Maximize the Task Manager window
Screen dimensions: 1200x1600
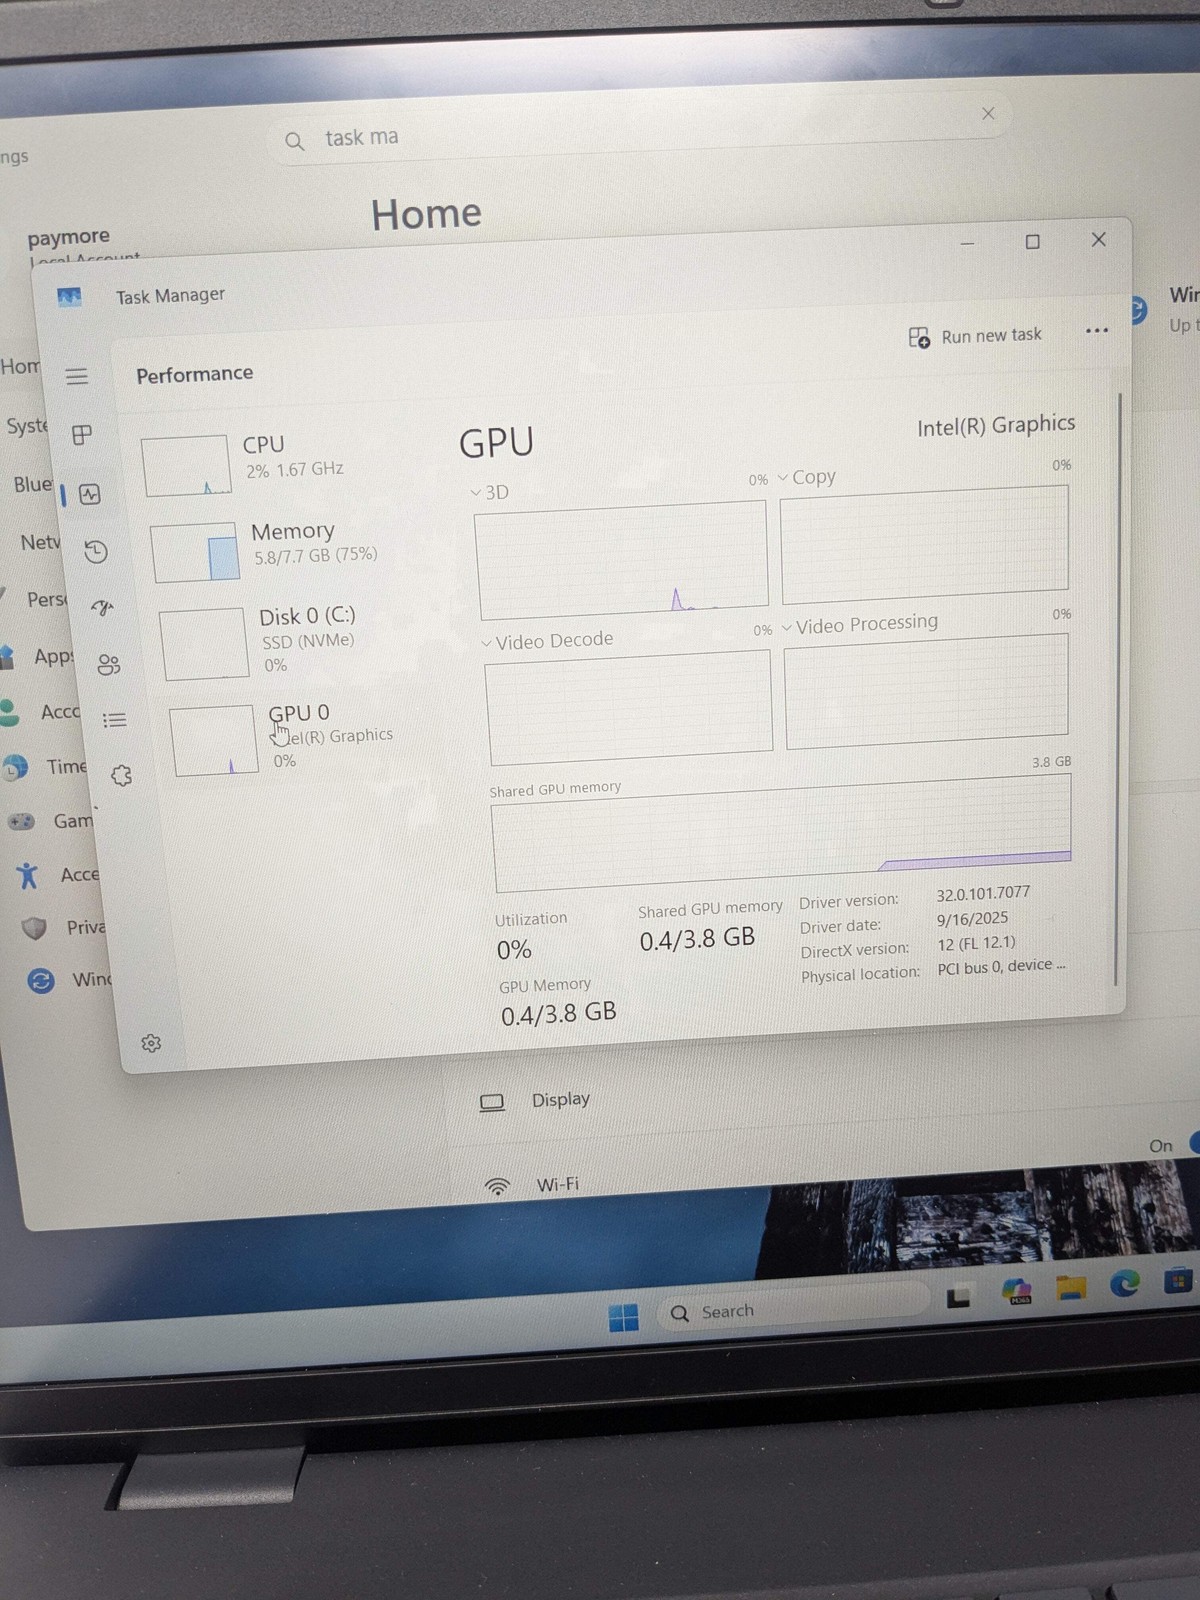(1033, 242)
